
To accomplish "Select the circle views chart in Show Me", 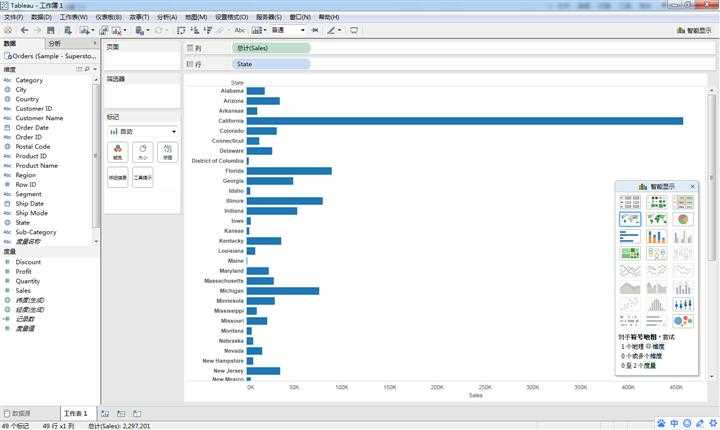I will 657,253.
